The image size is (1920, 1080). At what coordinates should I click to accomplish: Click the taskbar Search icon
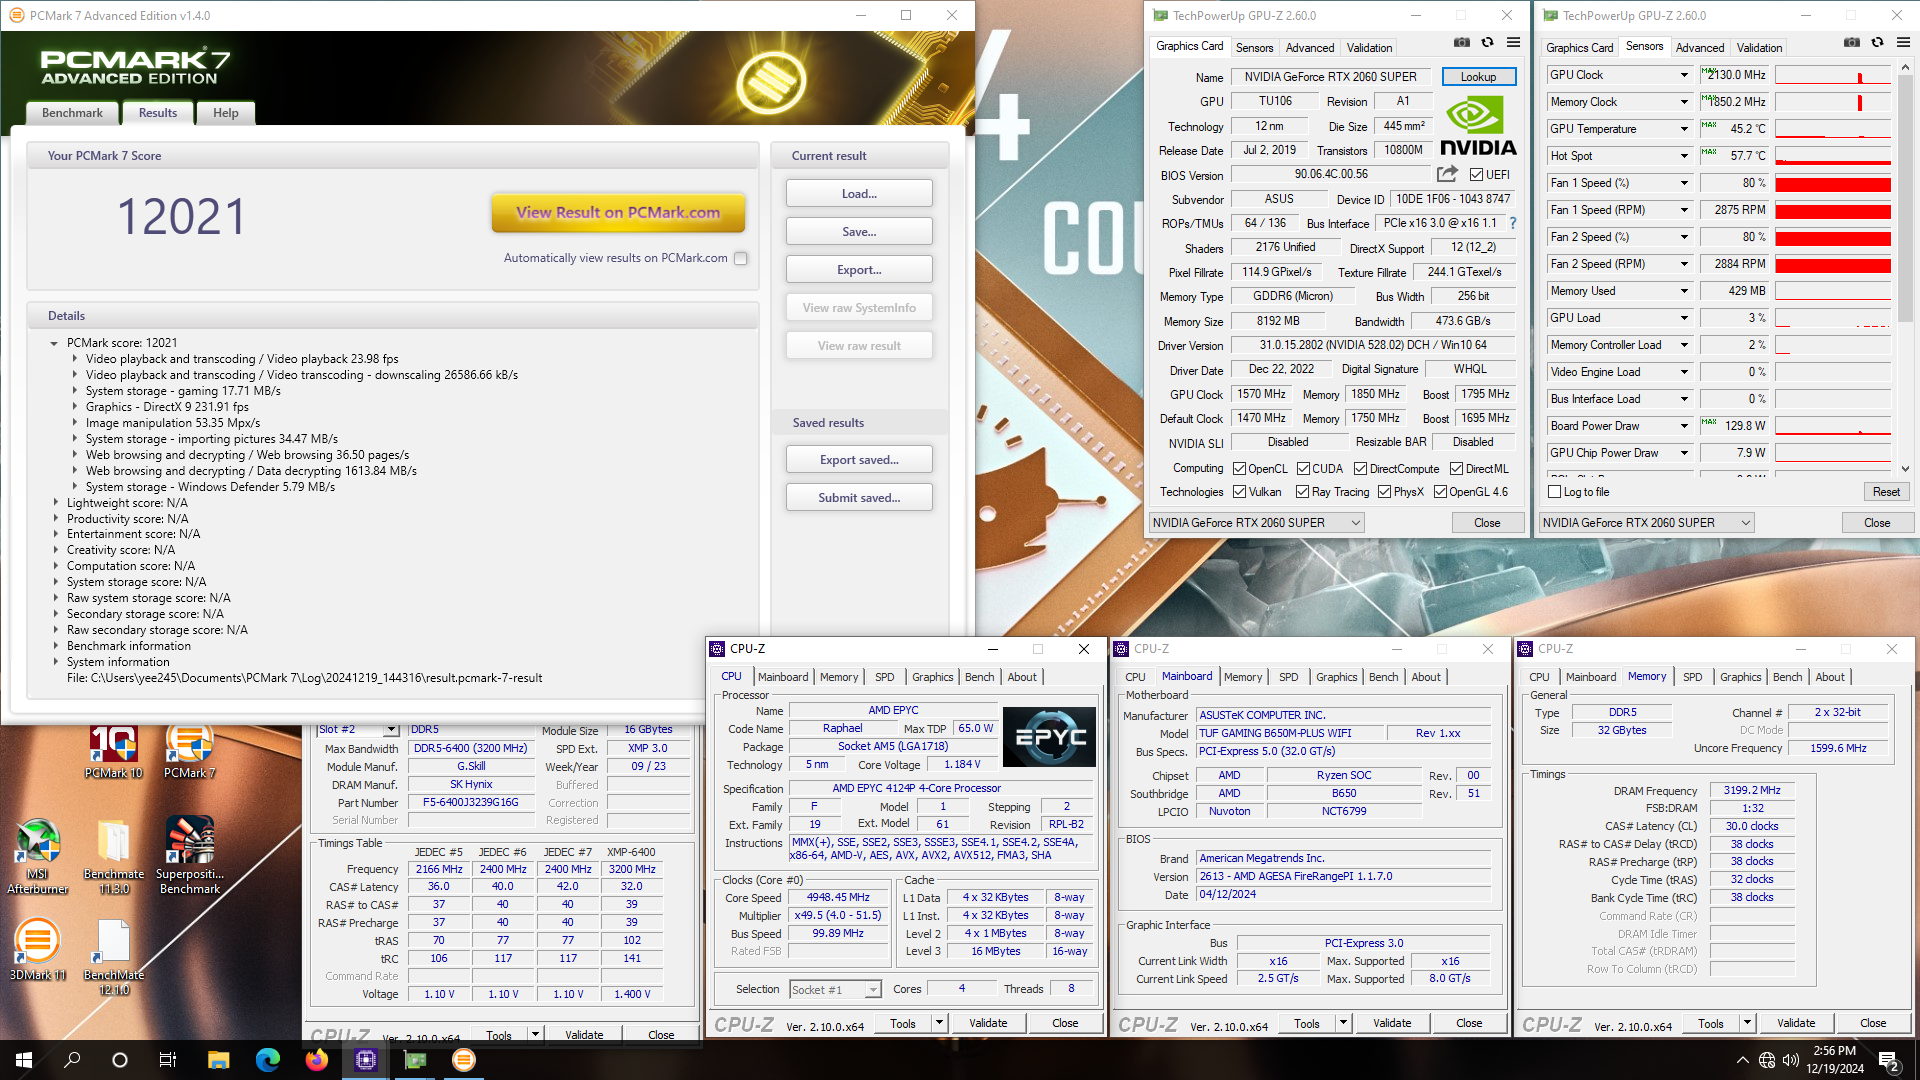coord(72,1060)
